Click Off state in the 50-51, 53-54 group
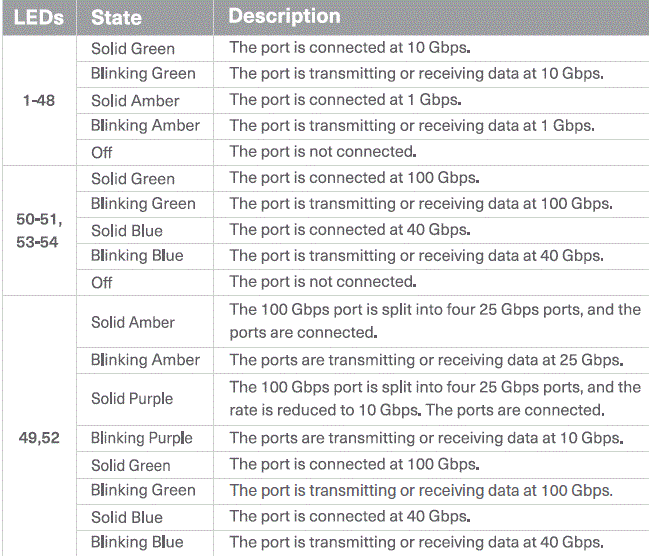Screen dimensions: 649x556 point(102,282)
